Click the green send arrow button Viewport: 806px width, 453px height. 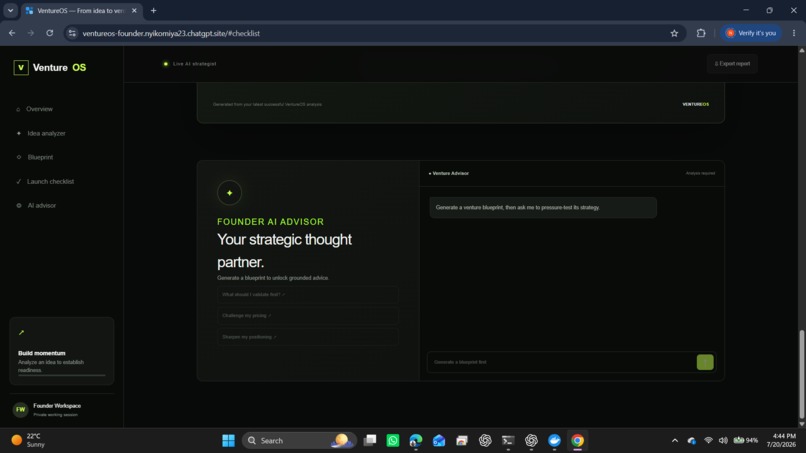pyautogui.click(x=705, y=362)
